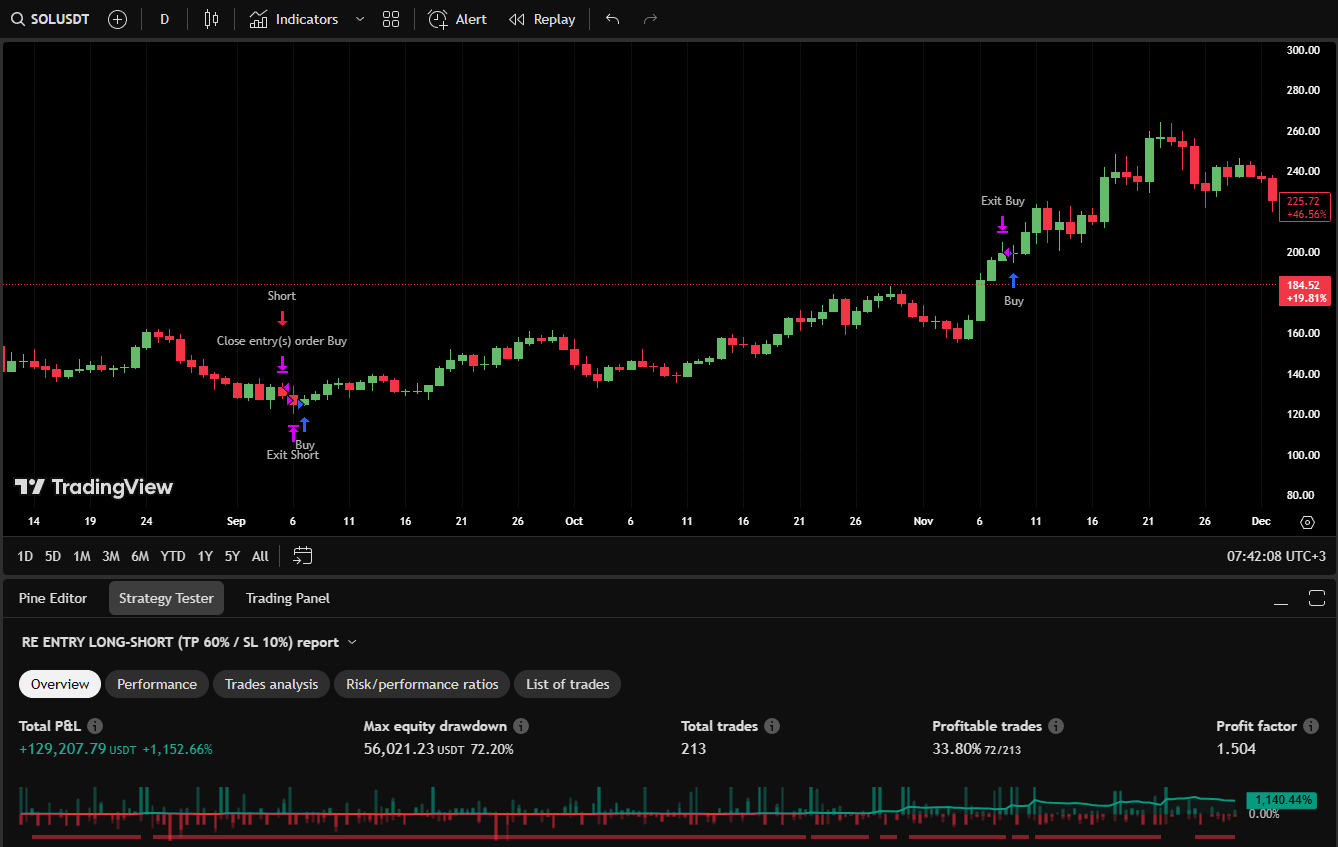Screen dimensions: 1338x847
Task: Select the List of trades view
Action: [x=567, y=684]
